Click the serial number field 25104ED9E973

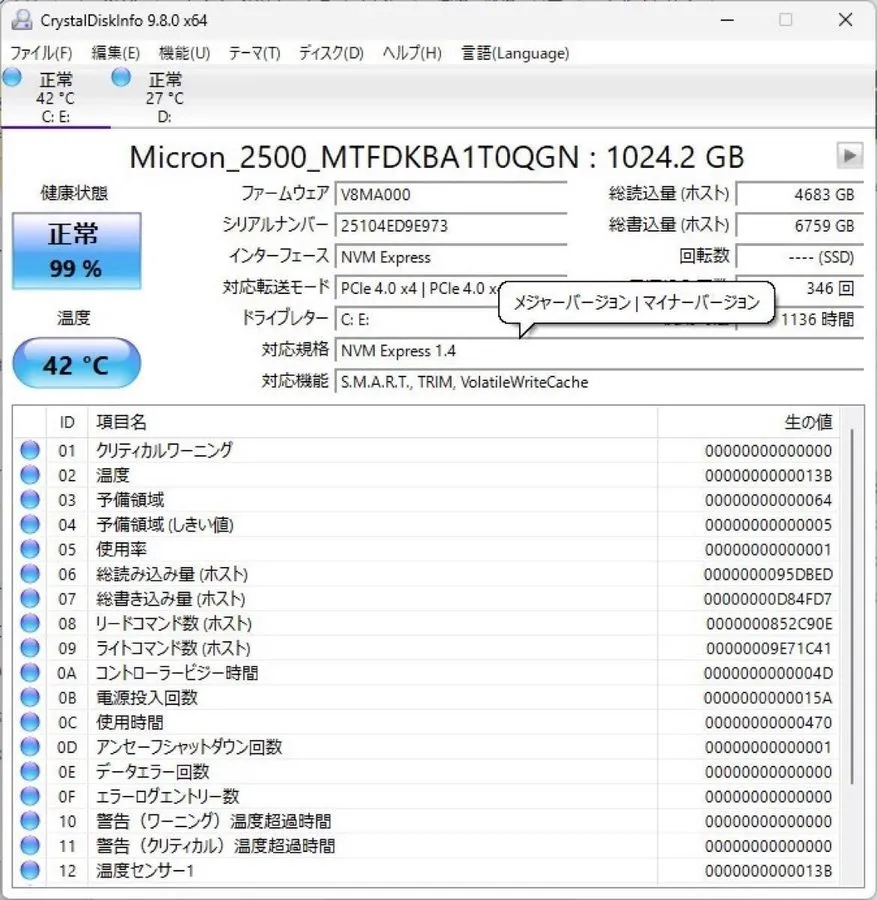click(451, 226)
